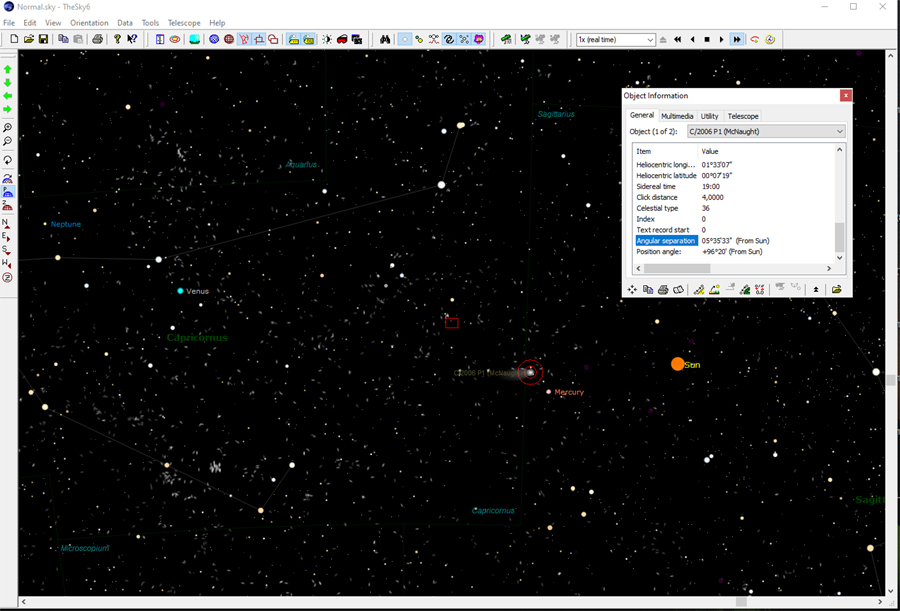Open the File menu

point(9,23)
